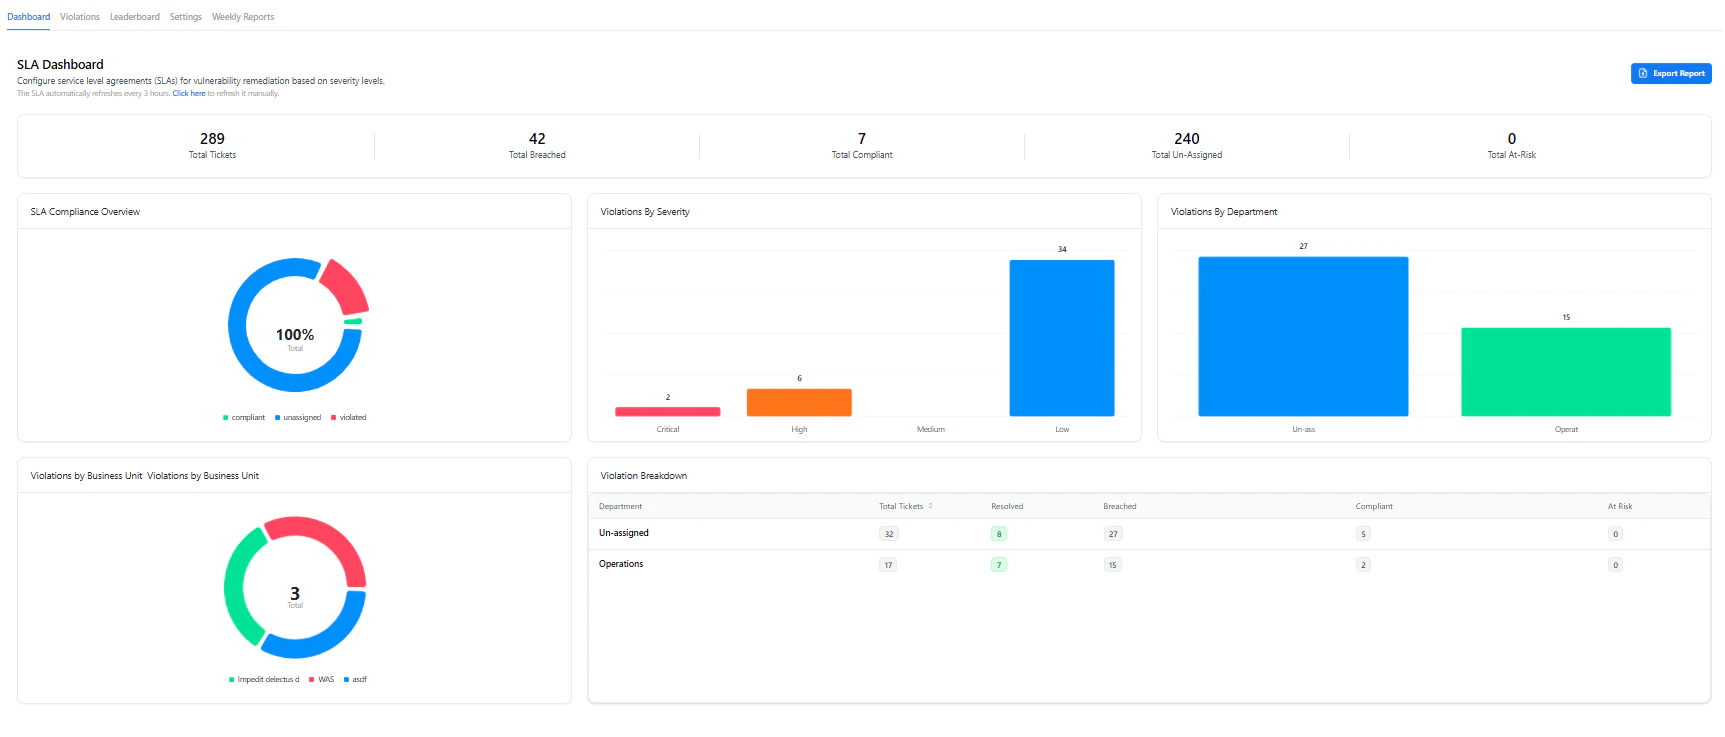Viewport: 1725px width, 737px height.
Task: Click the Violations By Department panel title
Action: point(1224,212)
